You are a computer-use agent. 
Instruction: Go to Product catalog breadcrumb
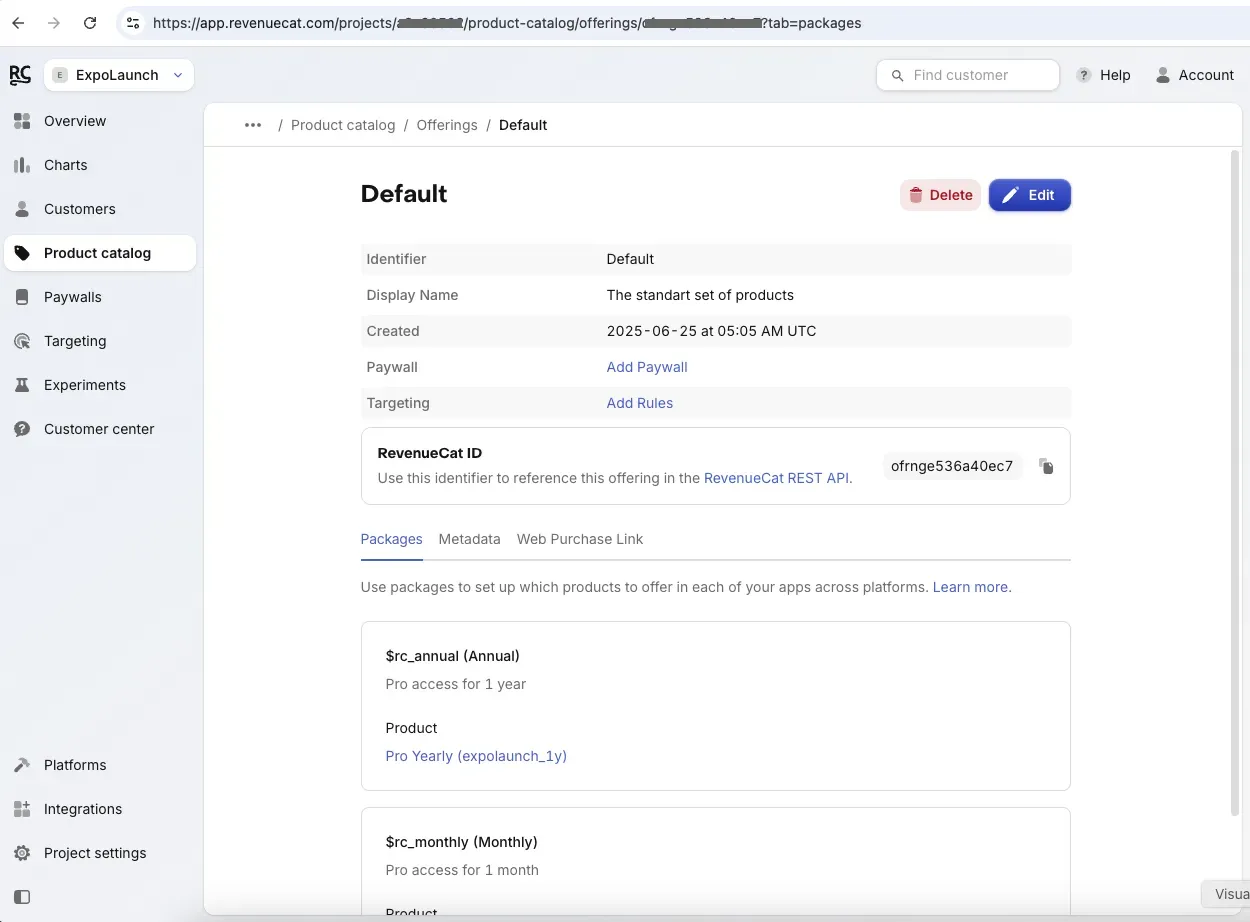[343, 125]
